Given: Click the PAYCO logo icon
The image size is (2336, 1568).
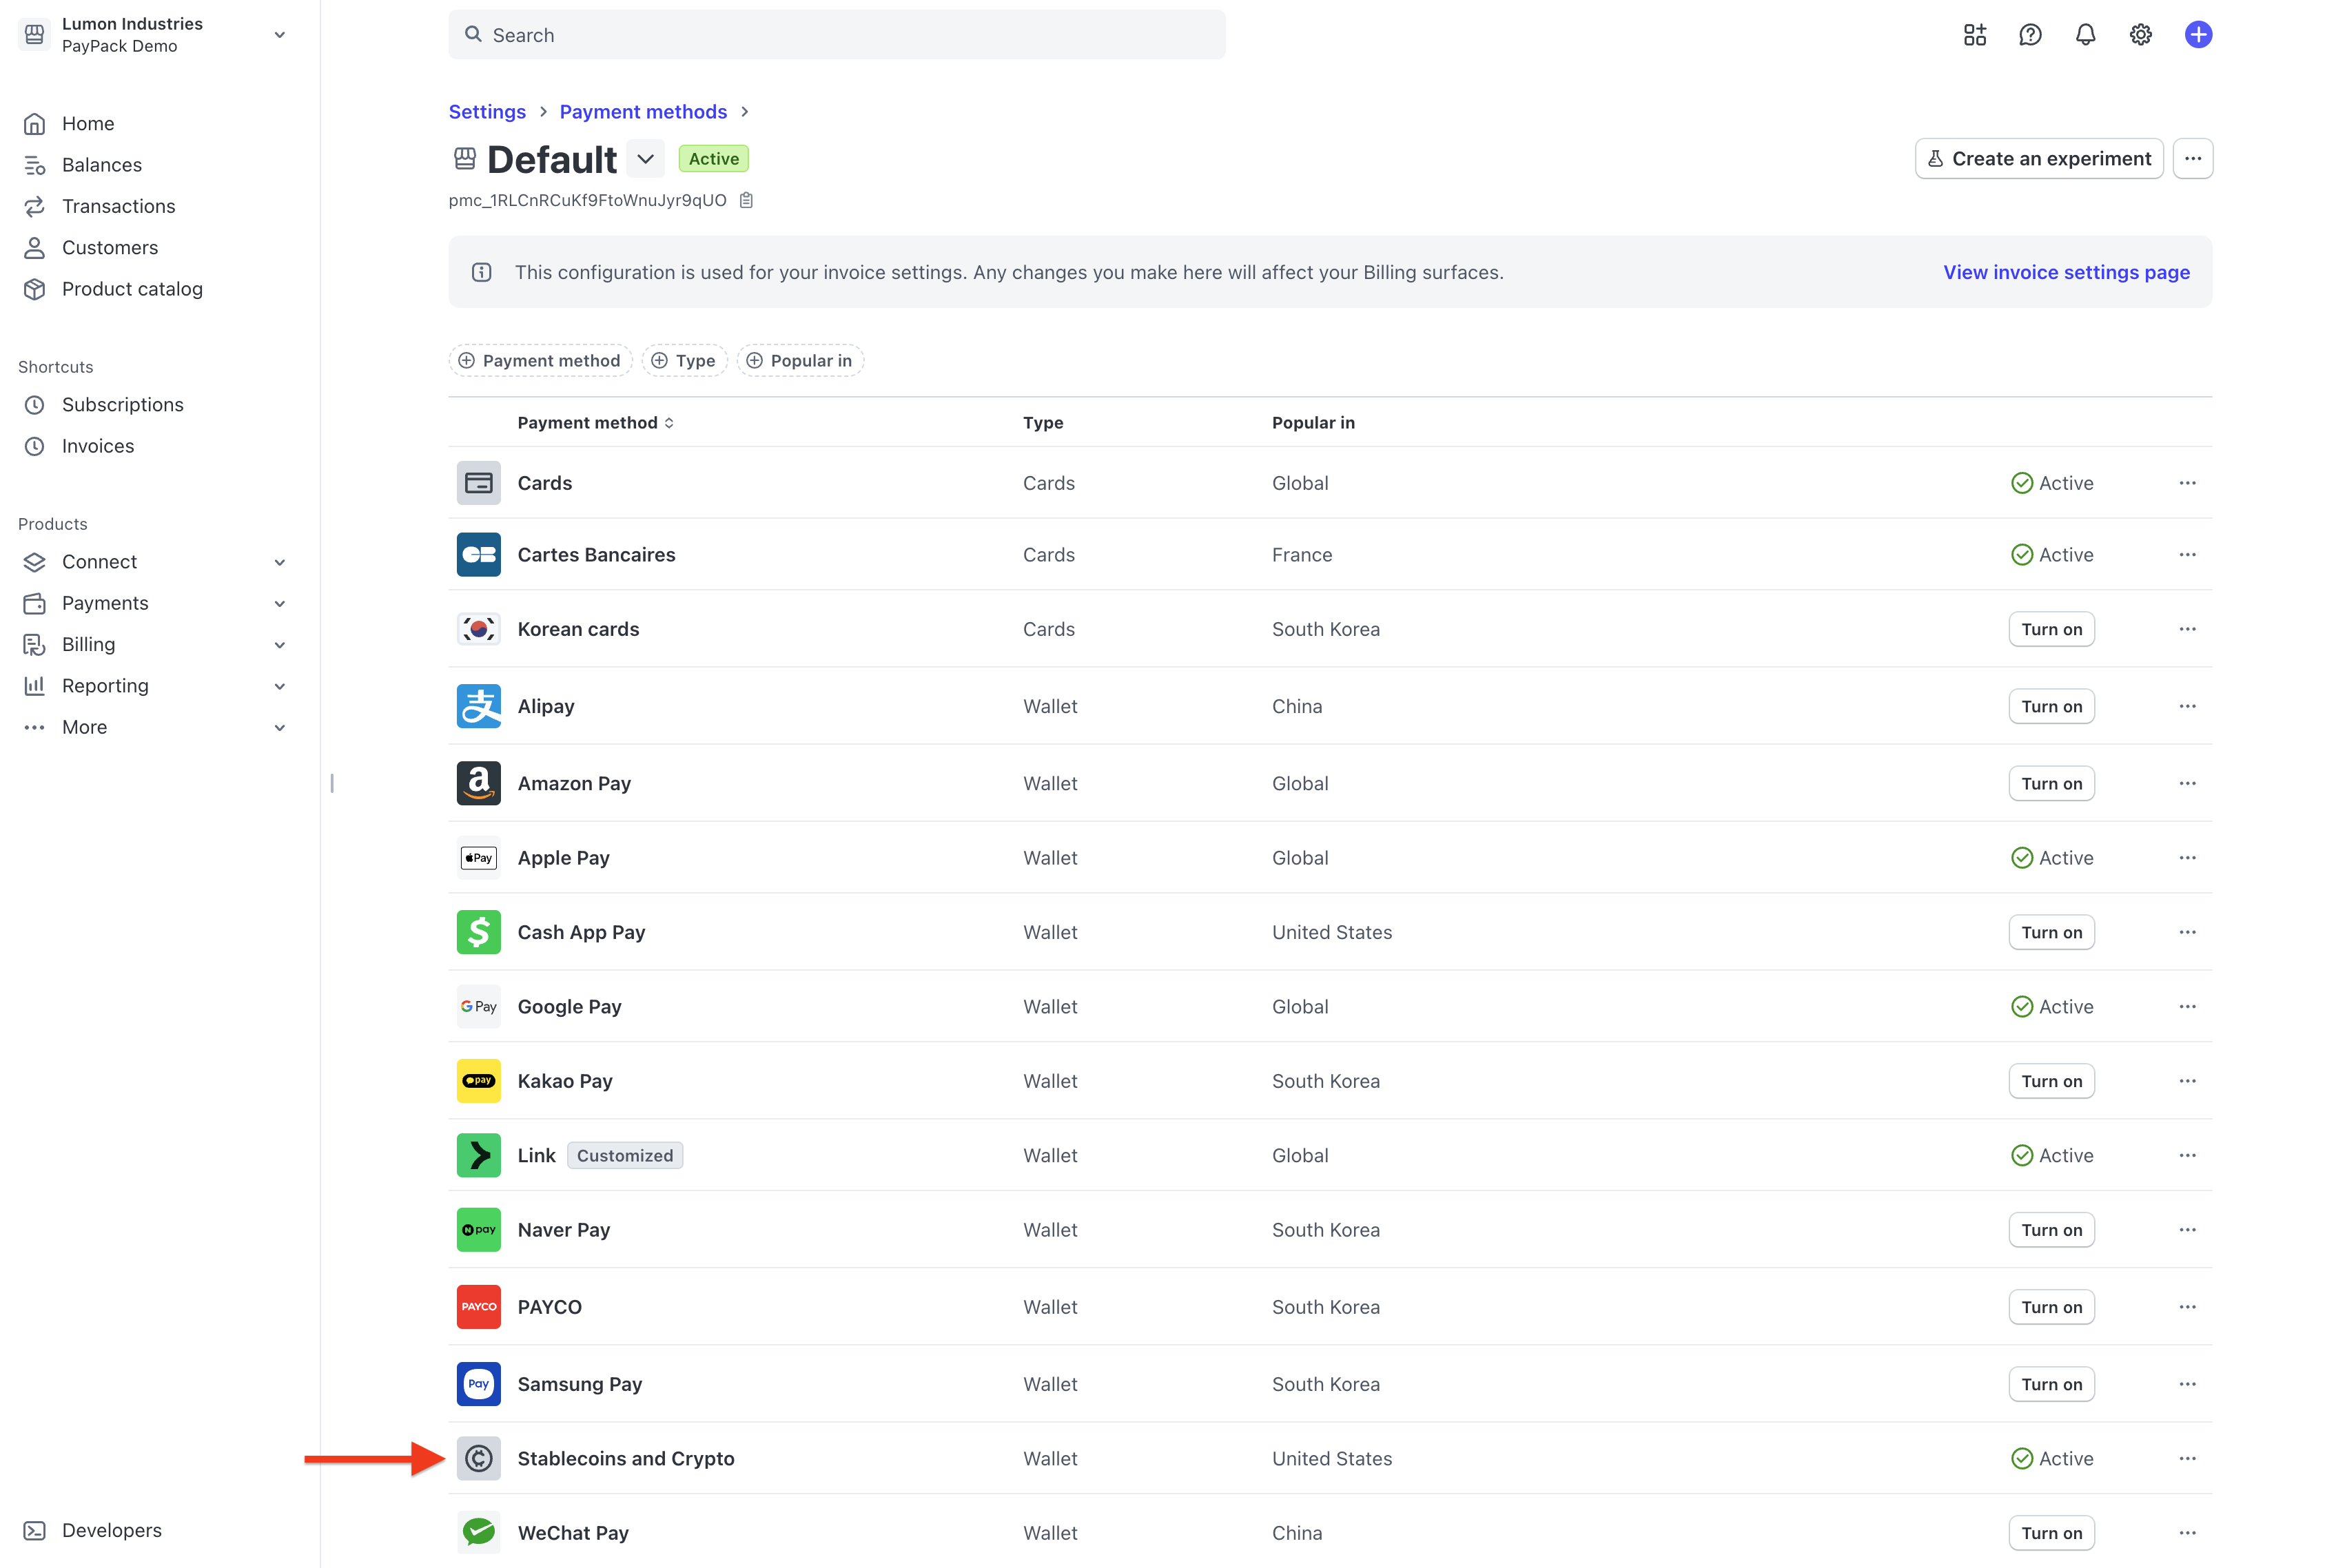Looking at the screenshot, I should [479, 1307].
